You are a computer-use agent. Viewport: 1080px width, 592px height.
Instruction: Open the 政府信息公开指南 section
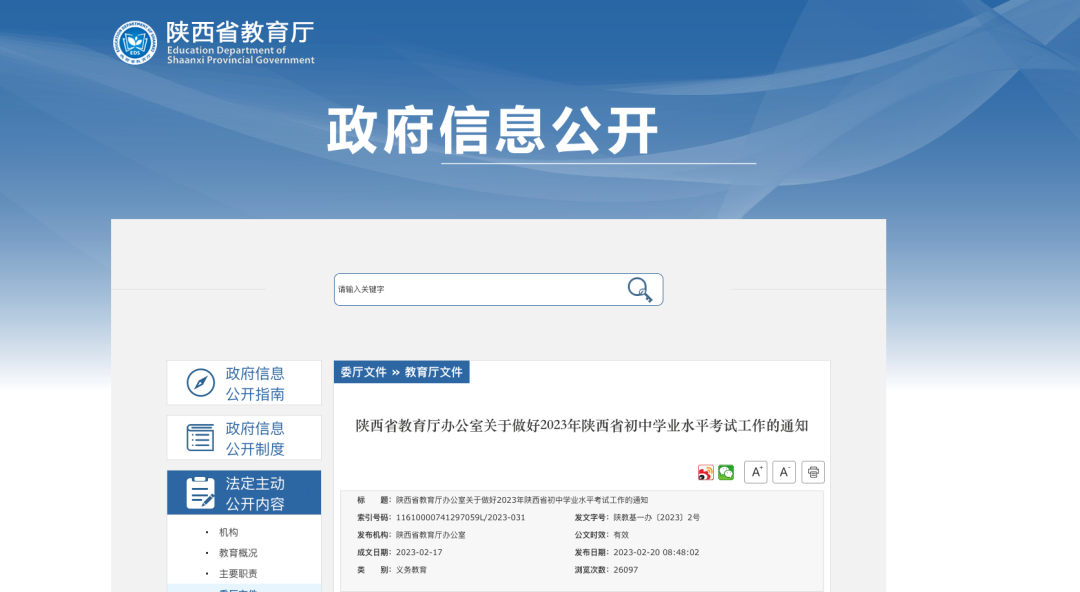(x=255, y=383)
